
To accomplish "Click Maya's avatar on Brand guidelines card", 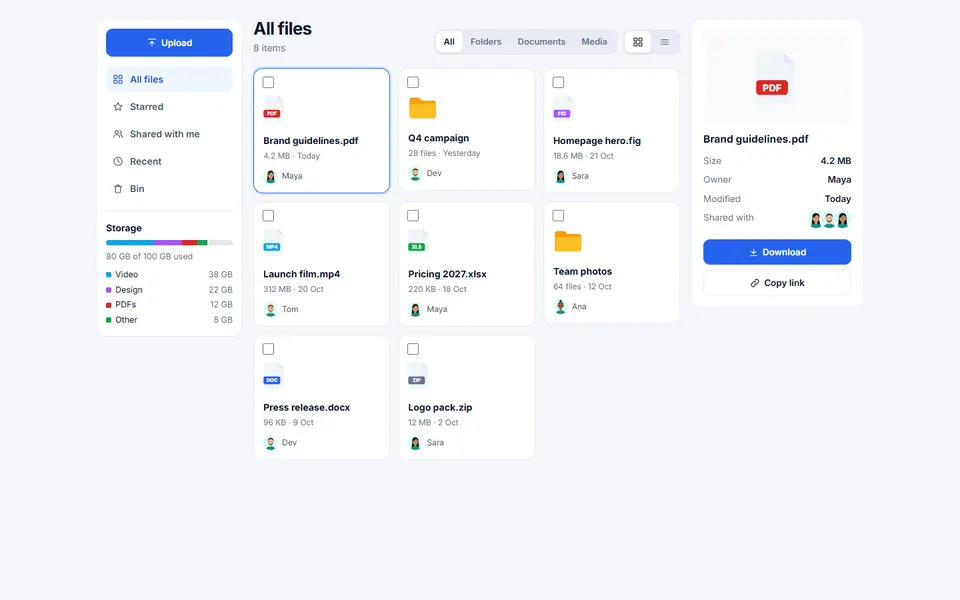I will click(x=271, y=176).
